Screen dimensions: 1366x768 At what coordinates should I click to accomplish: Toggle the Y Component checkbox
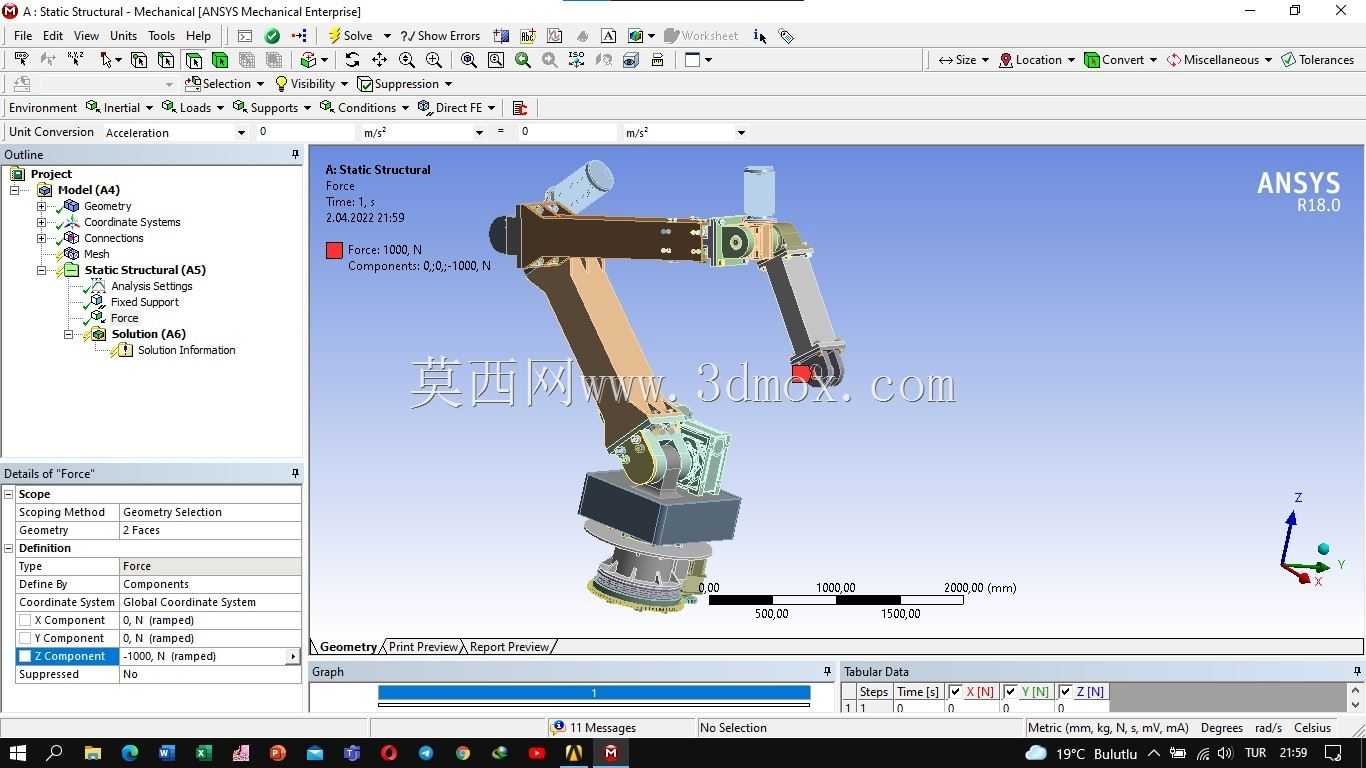tap(25, 638)
